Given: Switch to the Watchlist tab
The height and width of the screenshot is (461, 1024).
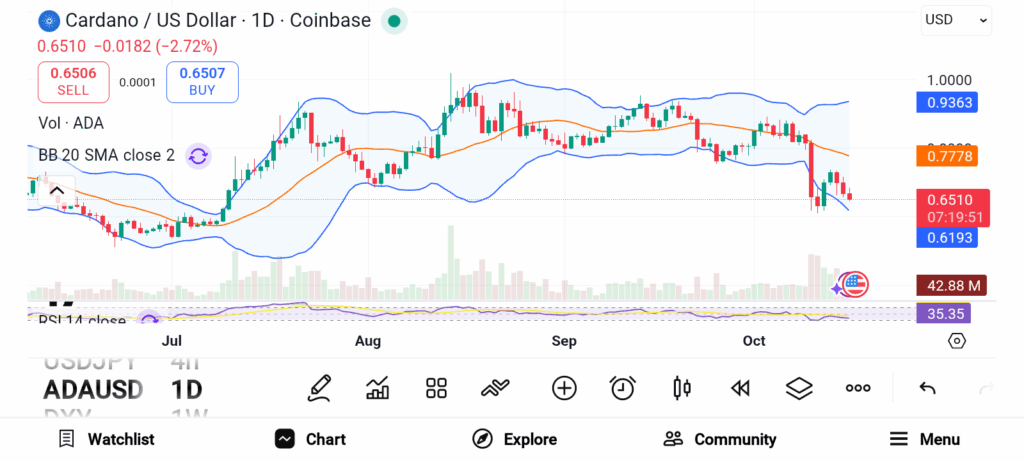Looking at the screenshot, I should click(x=106, y=439).
